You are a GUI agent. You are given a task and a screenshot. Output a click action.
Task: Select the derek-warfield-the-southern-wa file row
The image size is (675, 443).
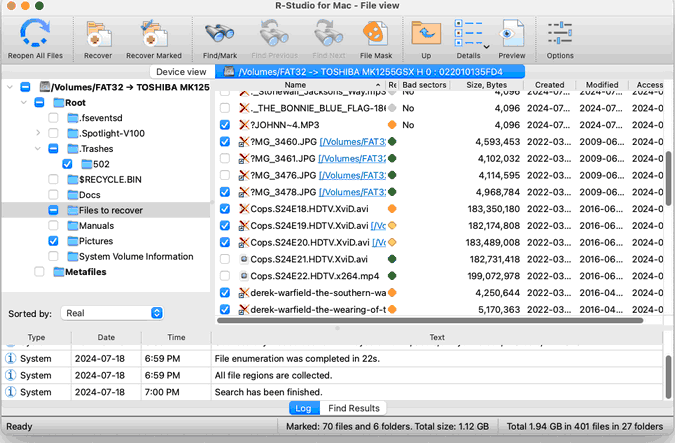(439, 293)
